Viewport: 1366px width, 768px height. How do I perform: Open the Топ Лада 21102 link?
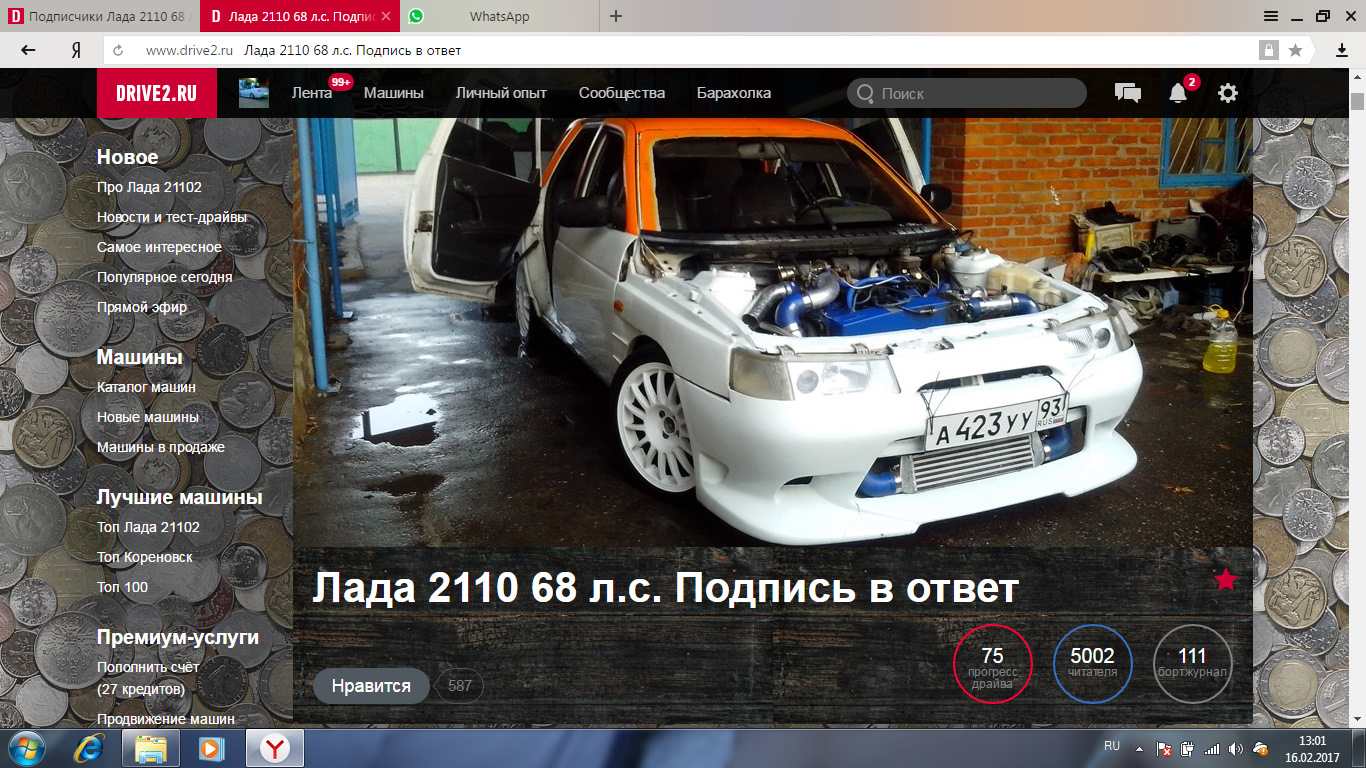148,527
